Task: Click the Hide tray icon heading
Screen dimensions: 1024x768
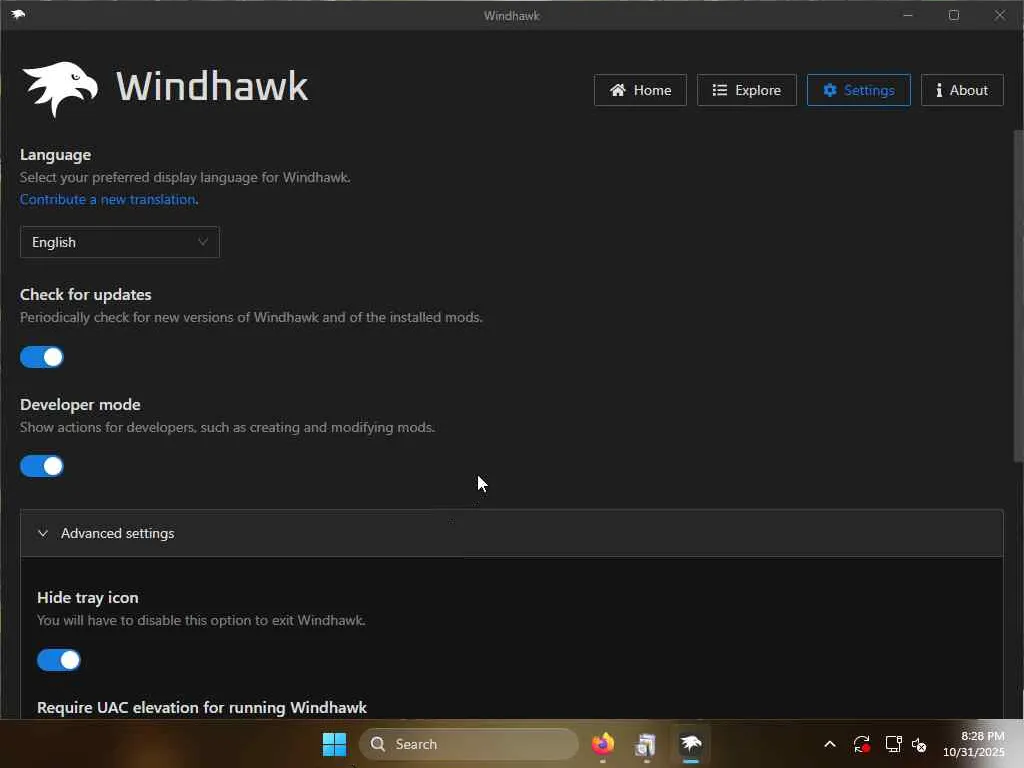Action: [88, 598]
